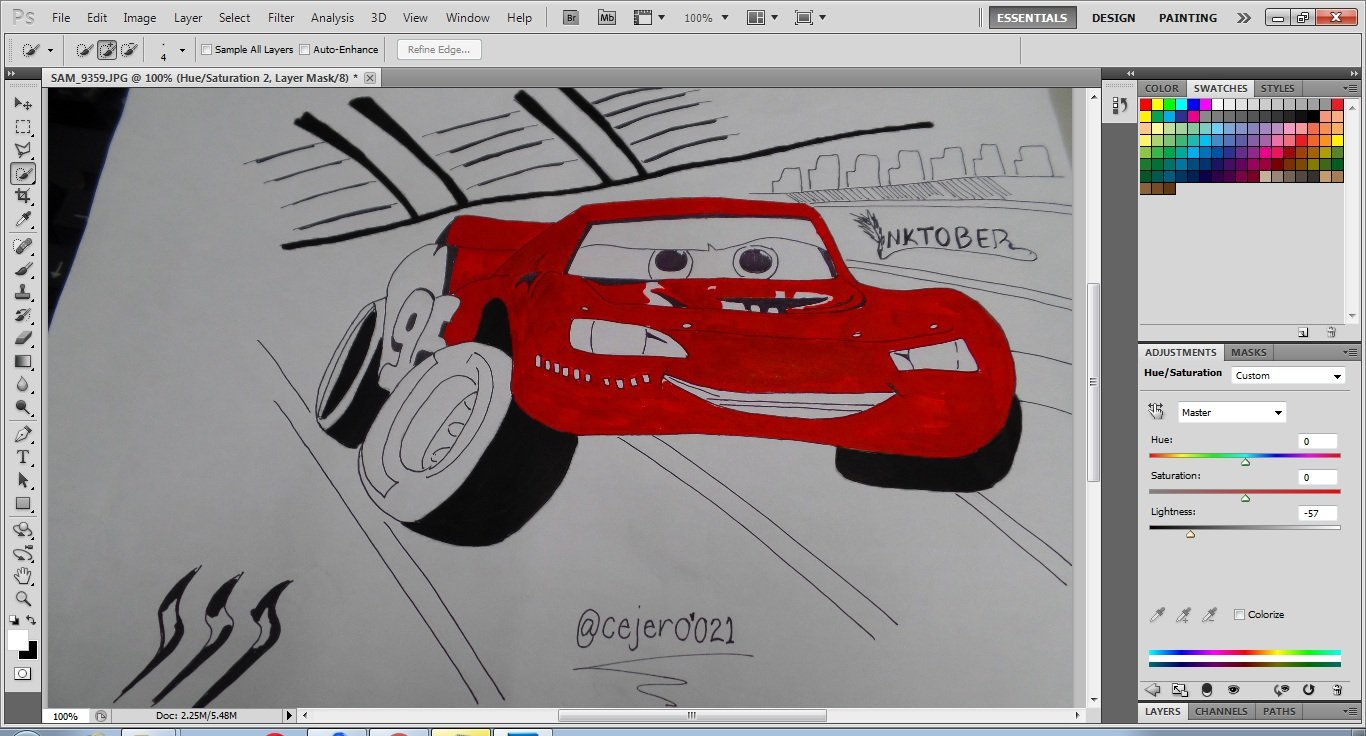Screen dimensions: 1366x736
Task: Select the History Brush tool
Action: pos(23,316)
